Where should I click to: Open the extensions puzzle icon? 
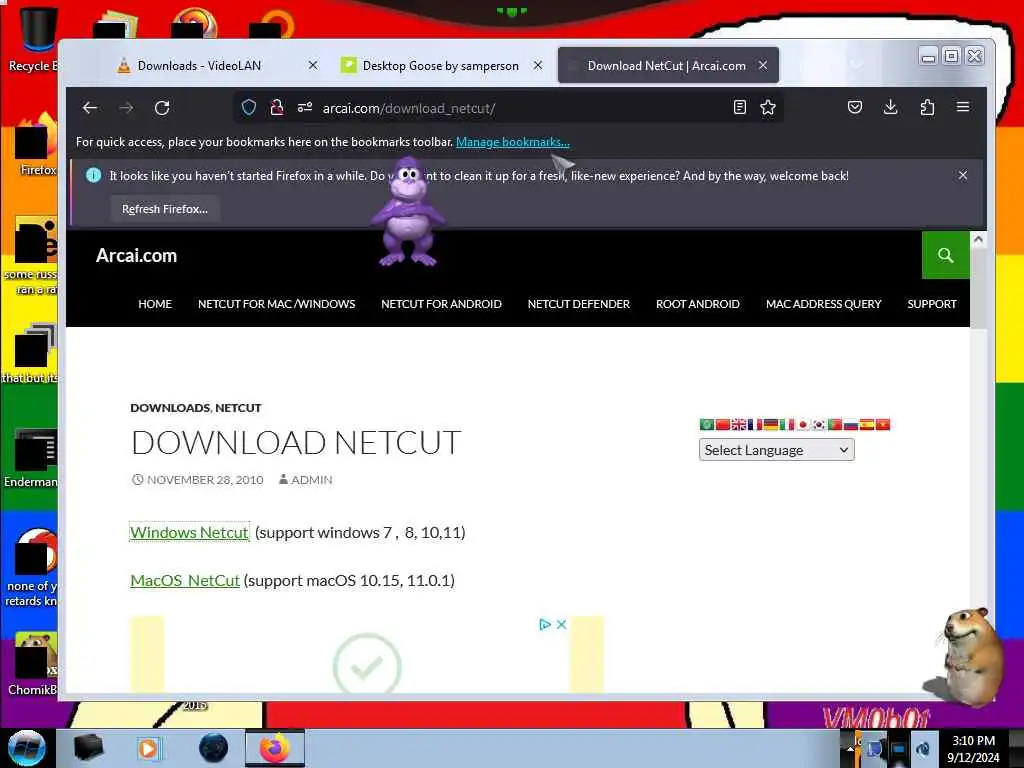point(927,107)
